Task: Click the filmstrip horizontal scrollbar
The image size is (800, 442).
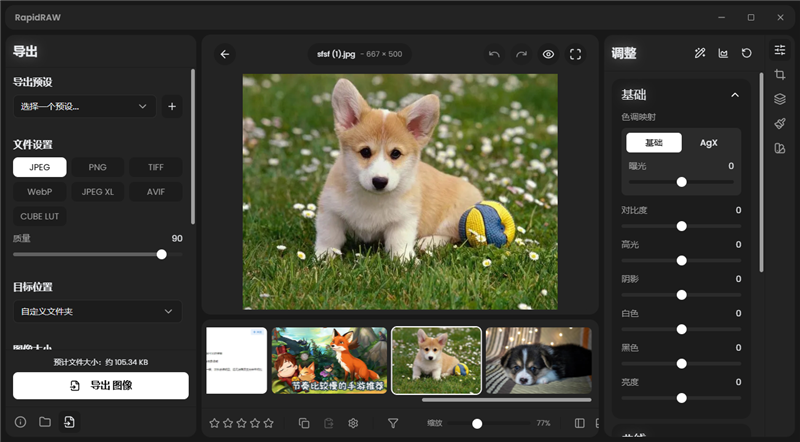Action: [507, 400]
